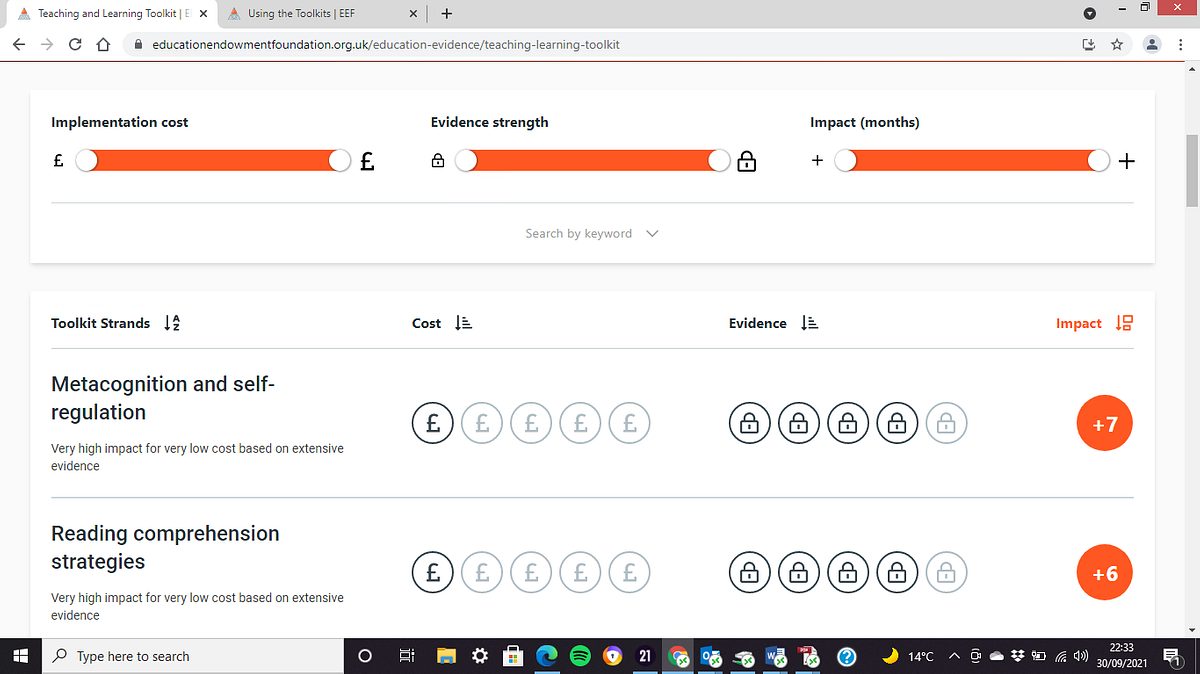Sort by Impact icon
This screenshot has width=1200, height=674.
click(x=1124, y=323)
